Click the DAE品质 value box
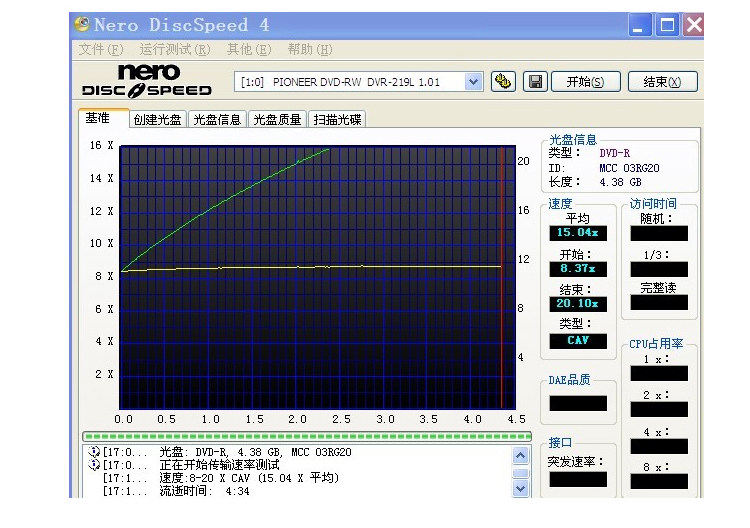The width and height of the screenshot is (750, 528). point(578,403)
